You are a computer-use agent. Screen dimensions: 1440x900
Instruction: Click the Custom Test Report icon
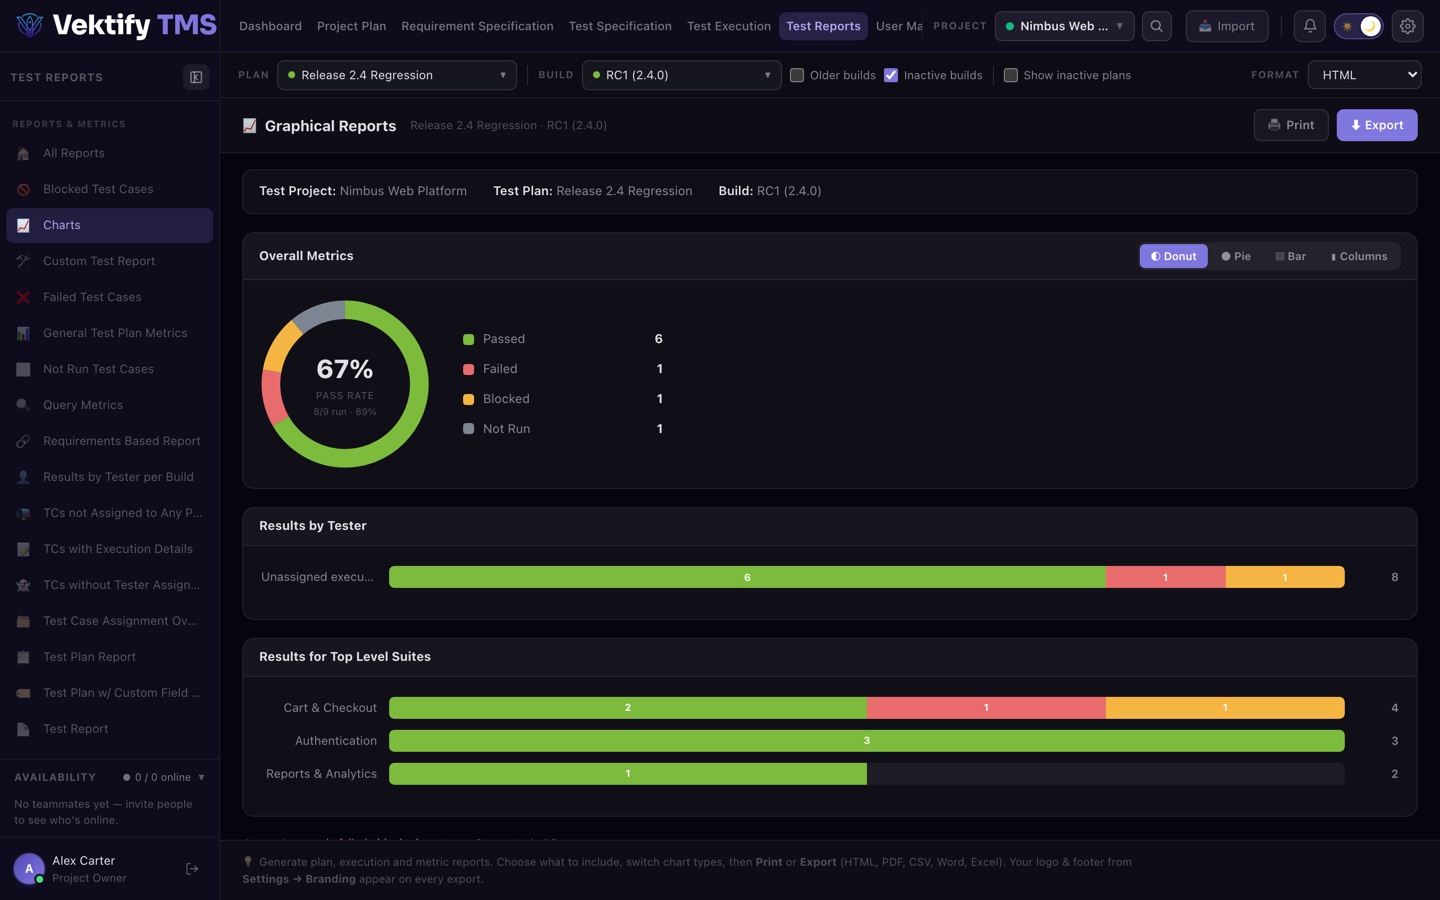point(23,261)
